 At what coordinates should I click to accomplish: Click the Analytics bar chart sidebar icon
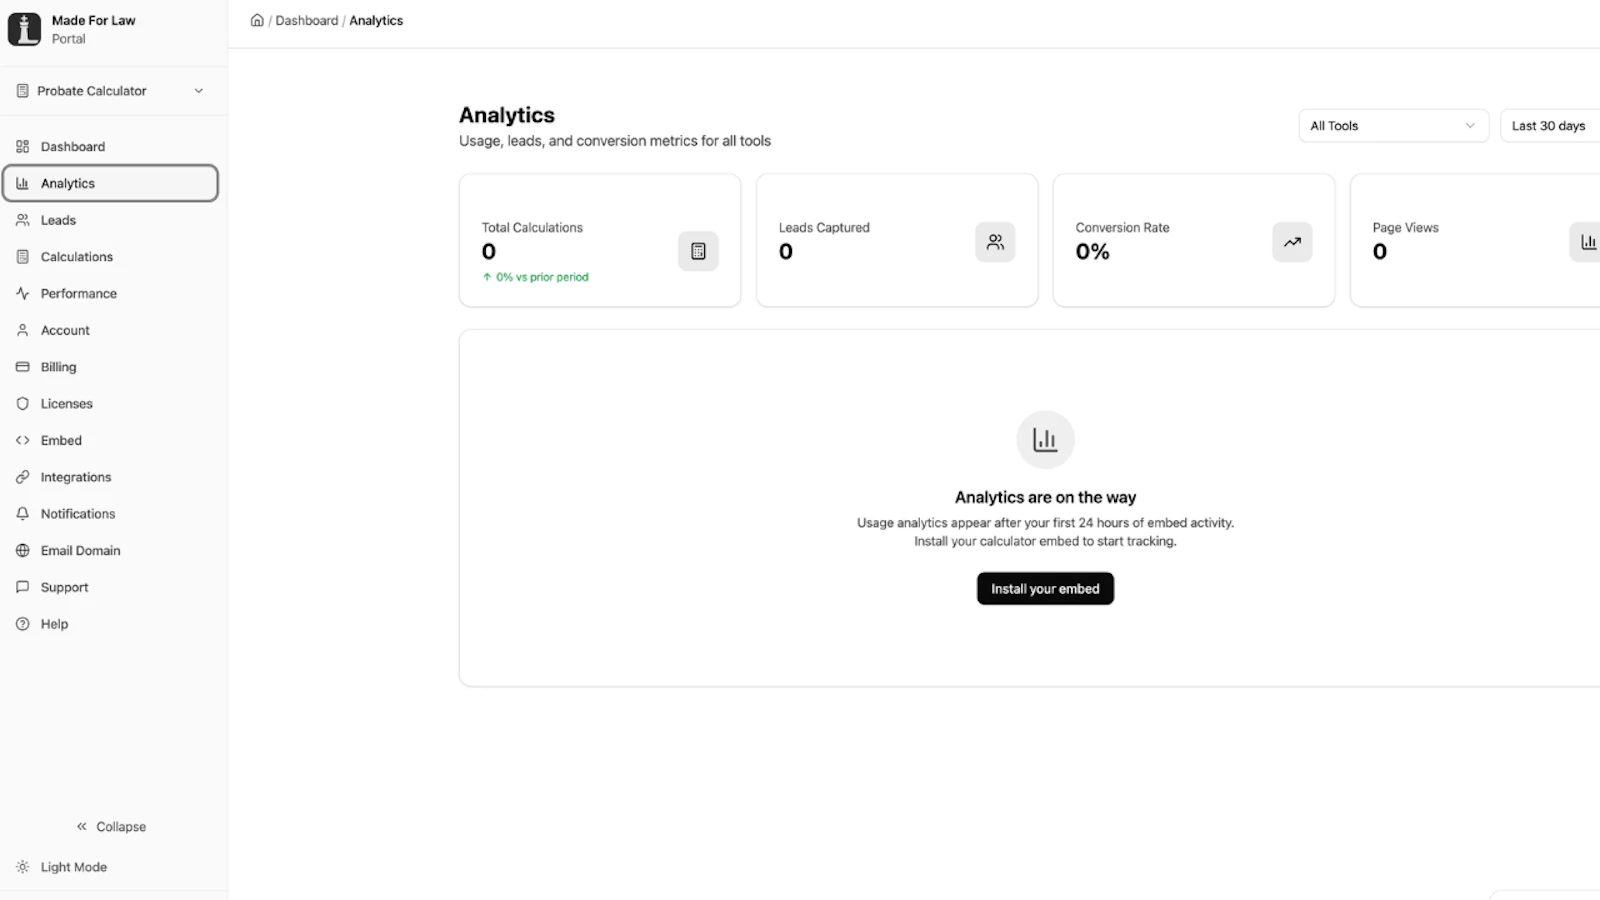pos(22,183)
